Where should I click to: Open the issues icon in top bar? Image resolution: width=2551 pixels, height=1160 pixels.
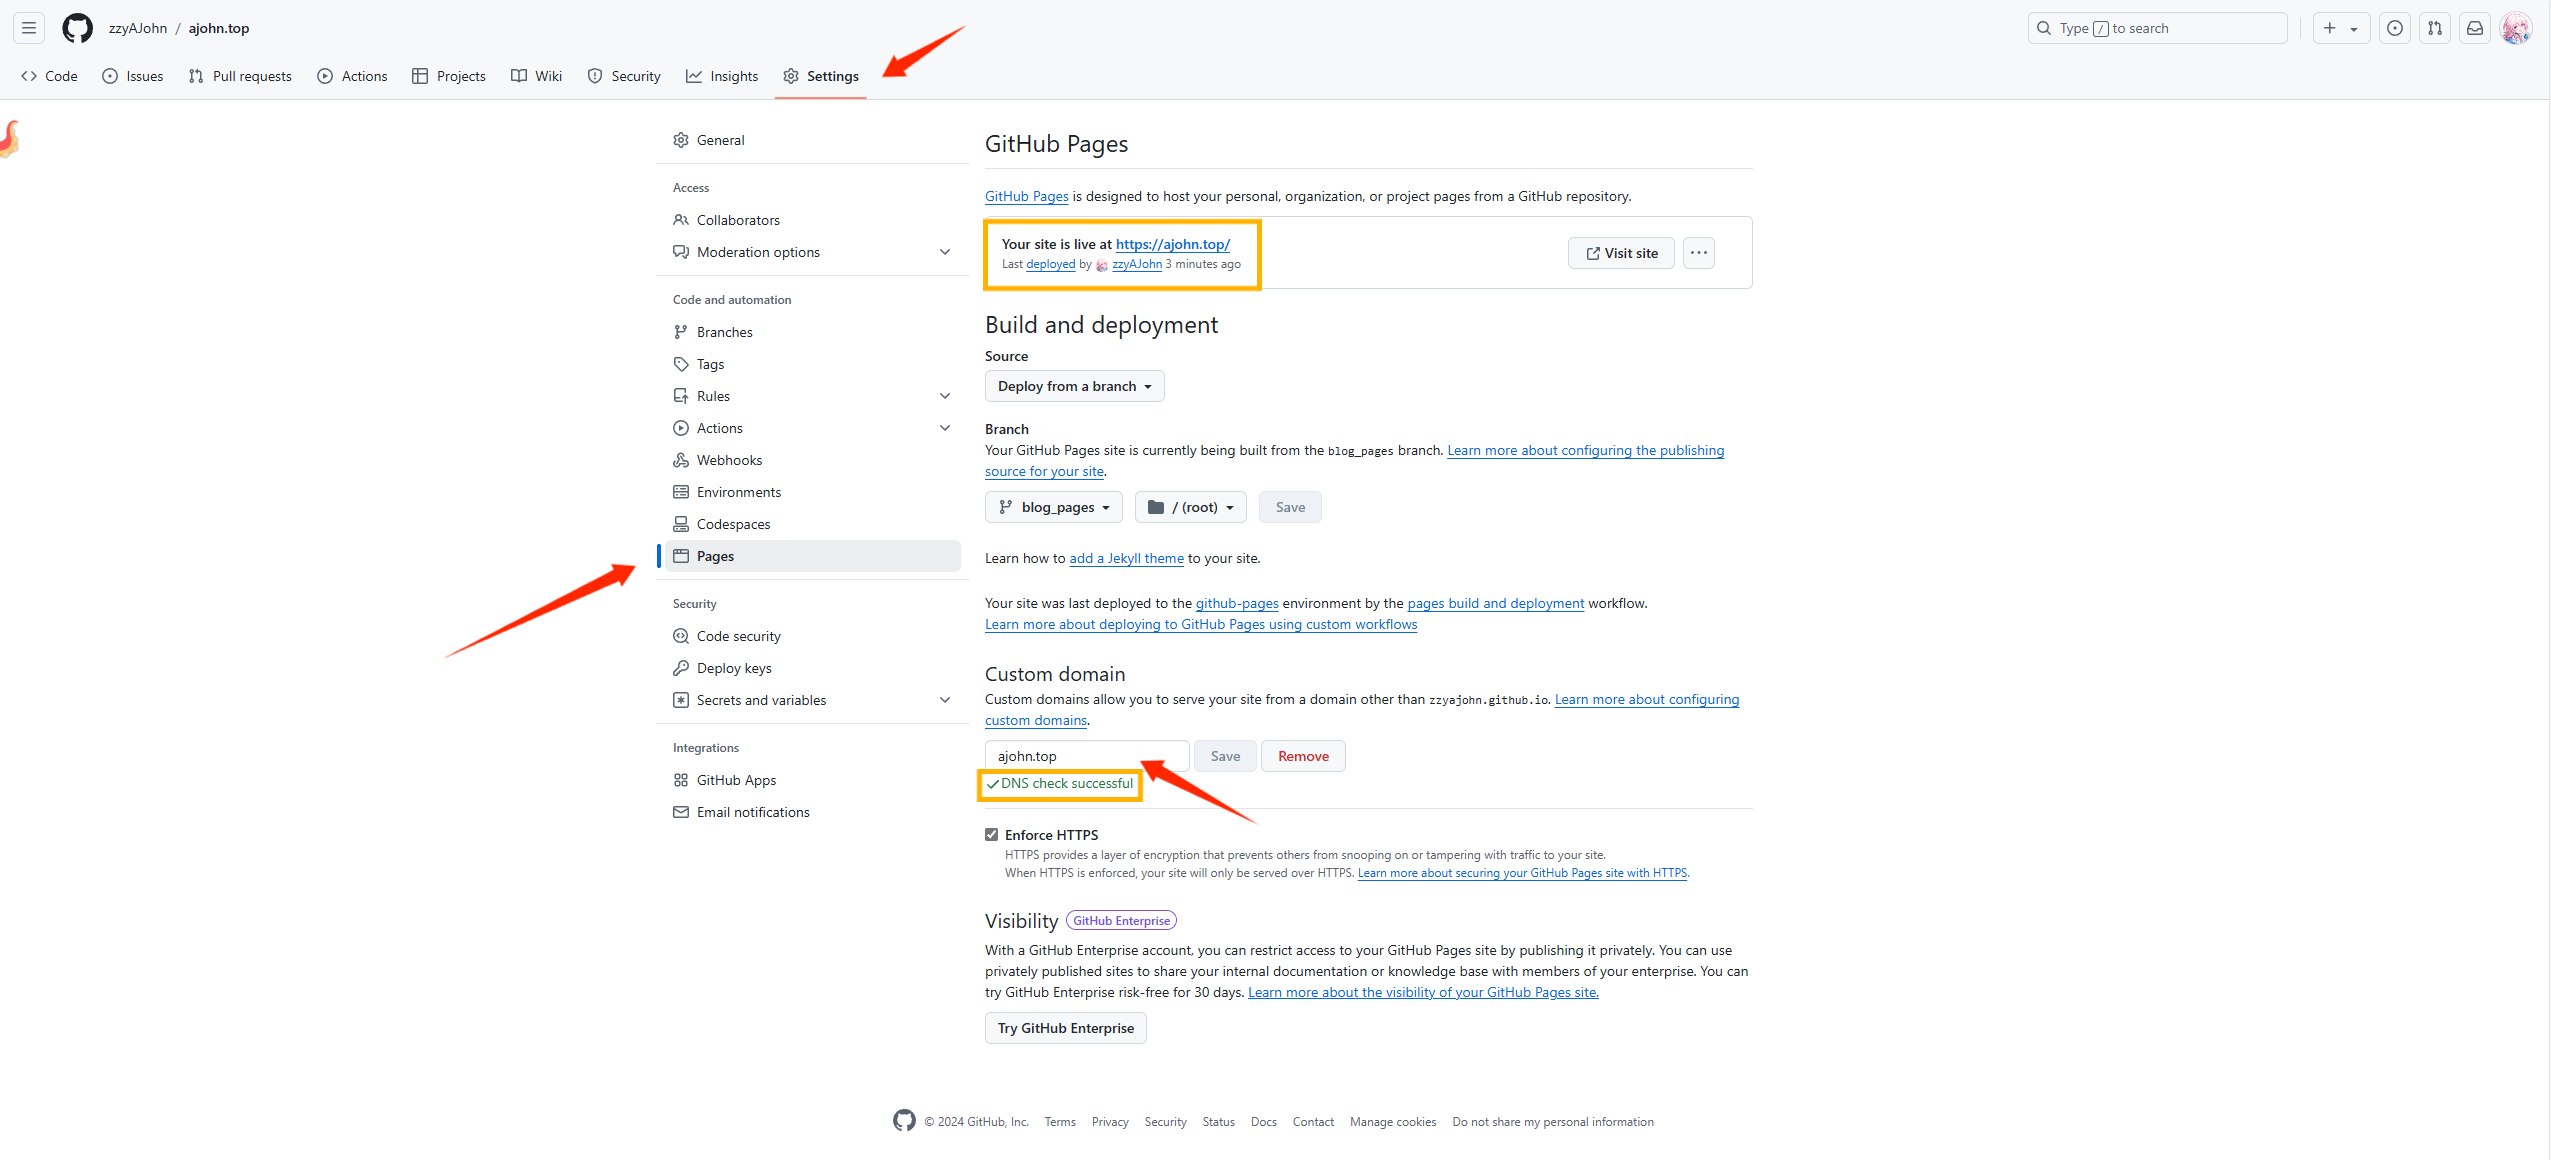pyautogui.click(x=2394, y=28)
